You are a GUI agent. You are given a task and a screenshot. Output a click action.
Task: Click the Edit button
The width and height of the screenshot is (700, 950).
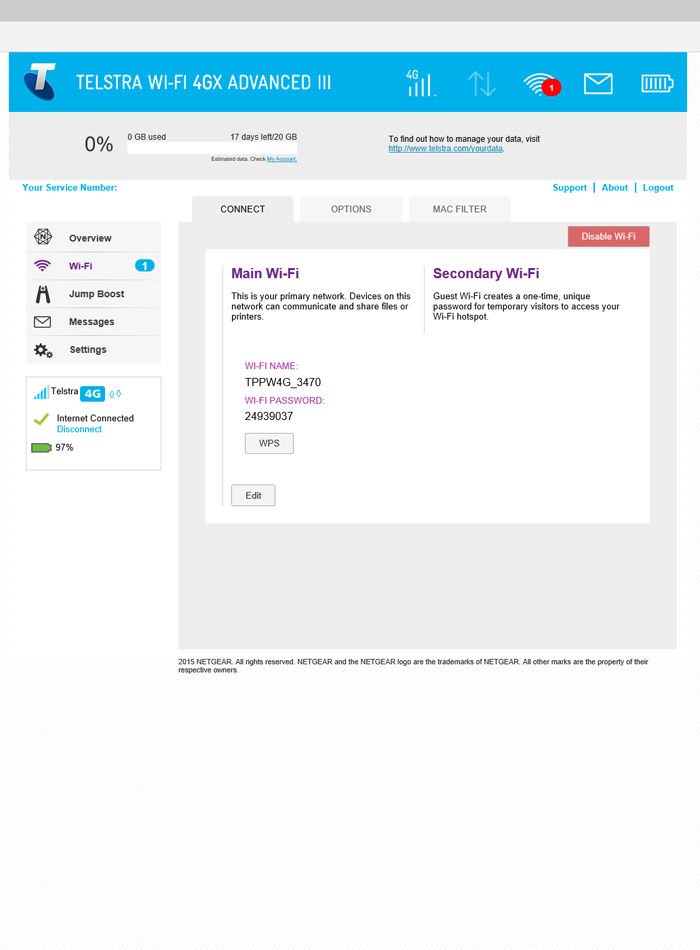tap(253, 495)
